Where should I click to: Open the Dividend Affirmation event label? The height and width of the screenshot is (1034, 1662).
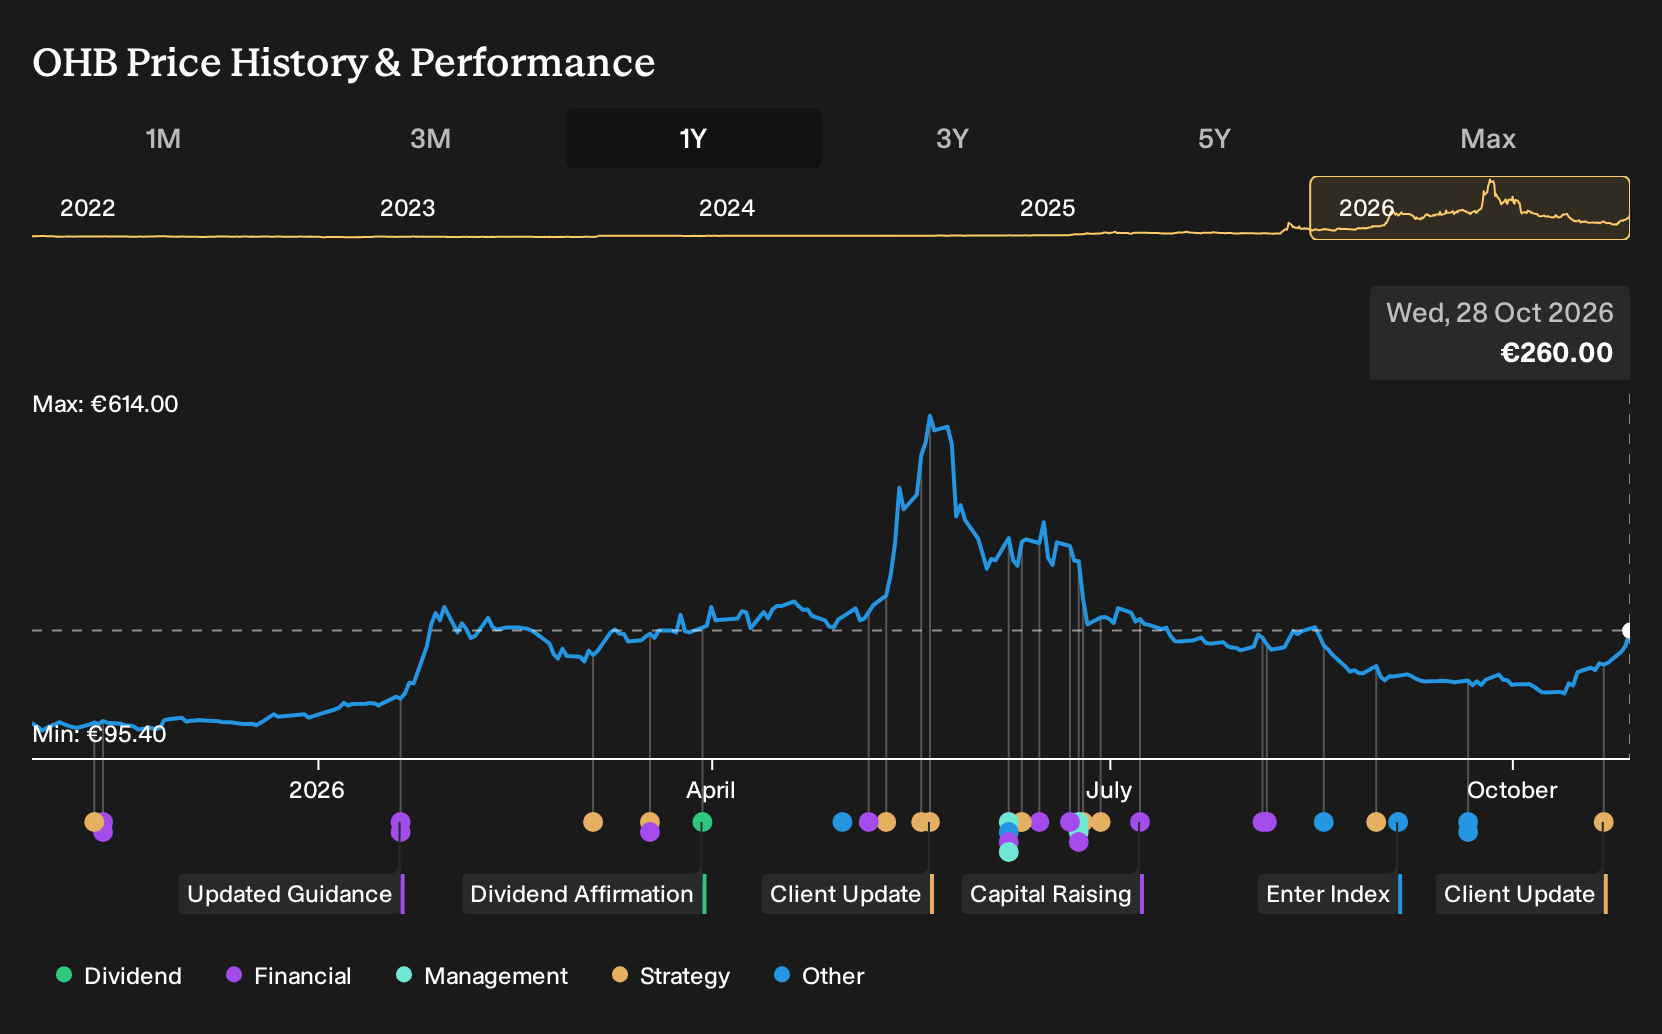pos(584,894)
